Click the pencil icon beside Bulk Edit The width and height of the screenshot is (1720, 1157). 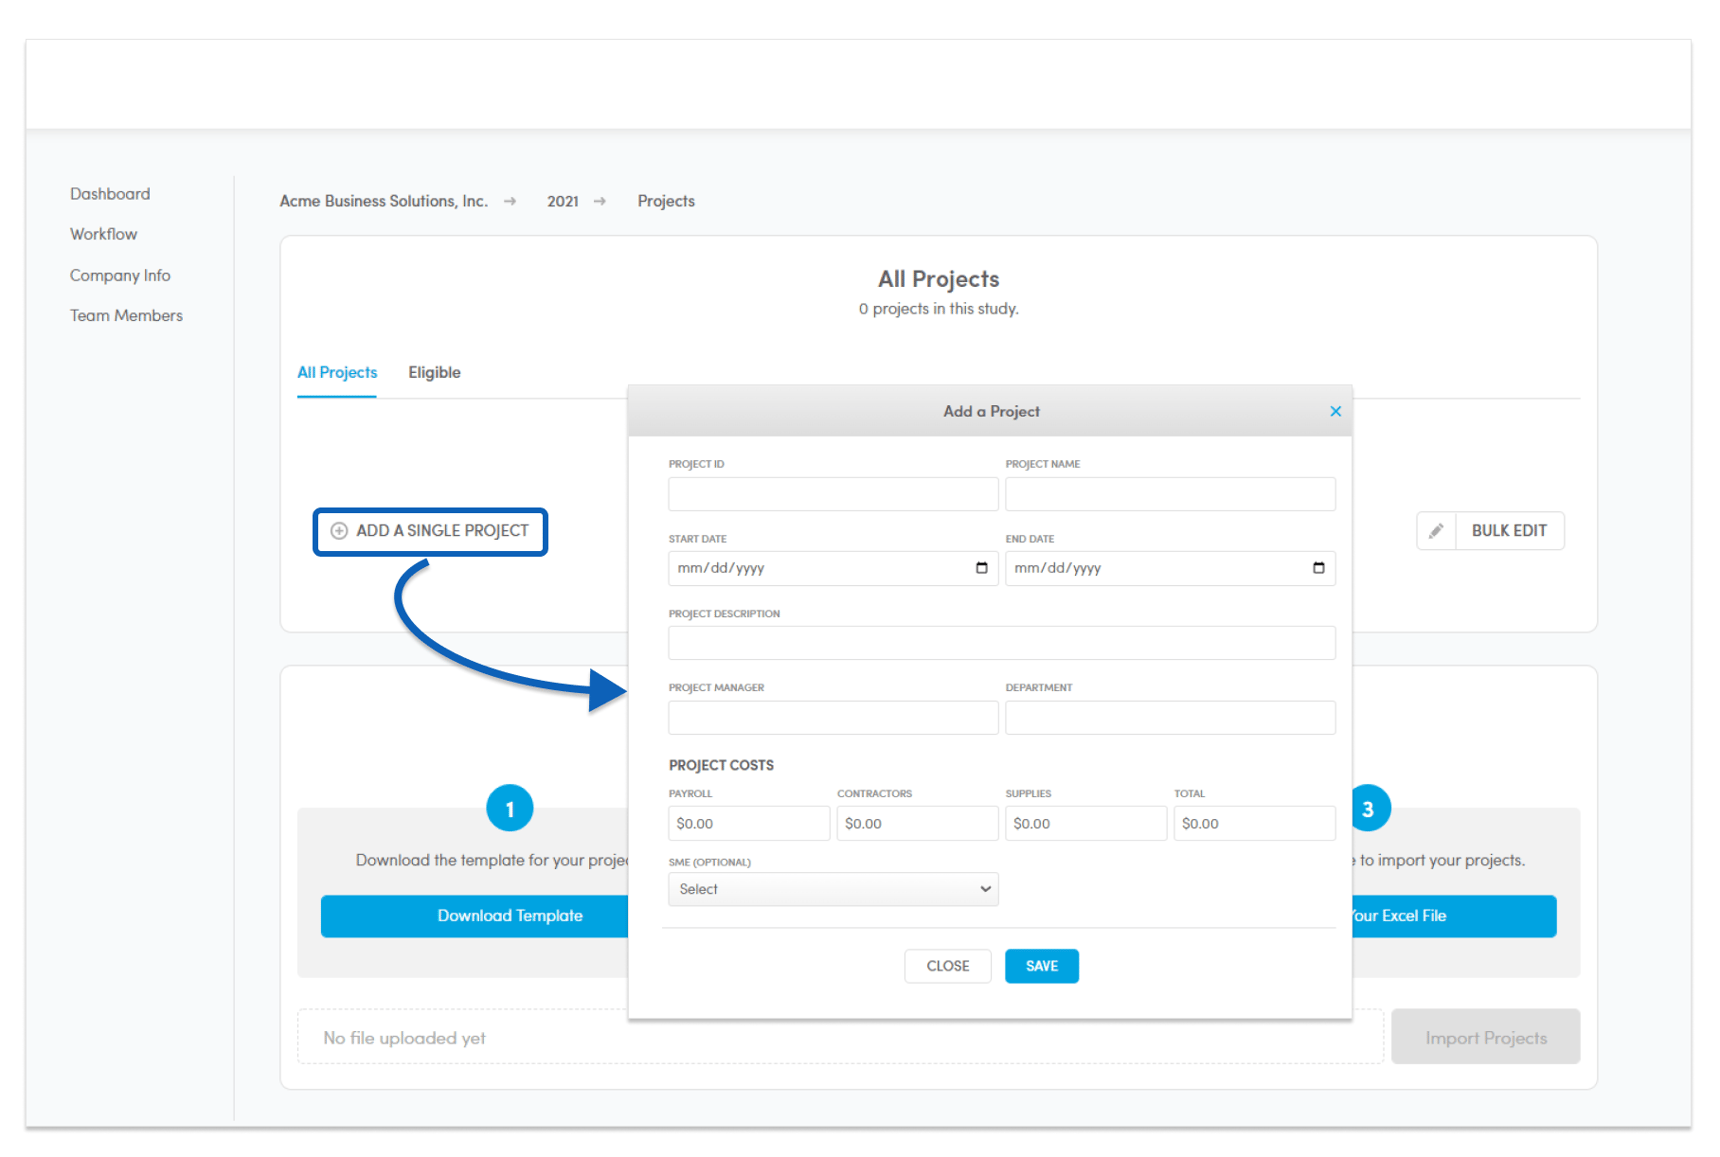1436,531
